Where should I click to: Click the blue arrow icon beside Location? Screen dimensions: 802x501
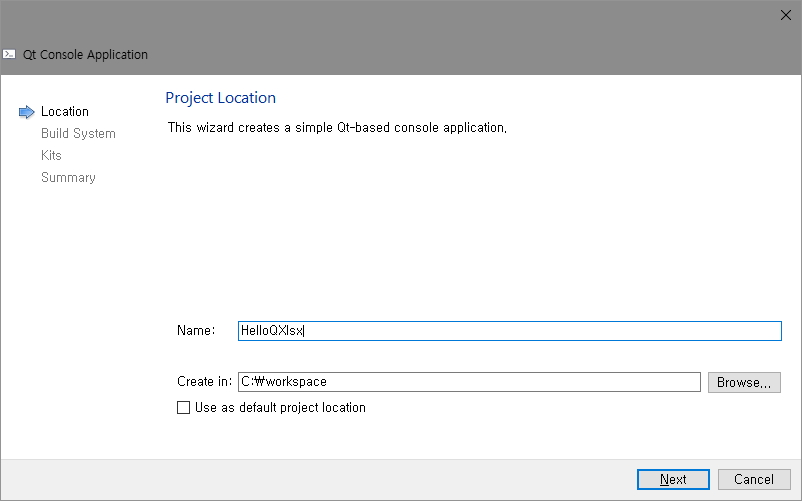(x=27, y=112)
